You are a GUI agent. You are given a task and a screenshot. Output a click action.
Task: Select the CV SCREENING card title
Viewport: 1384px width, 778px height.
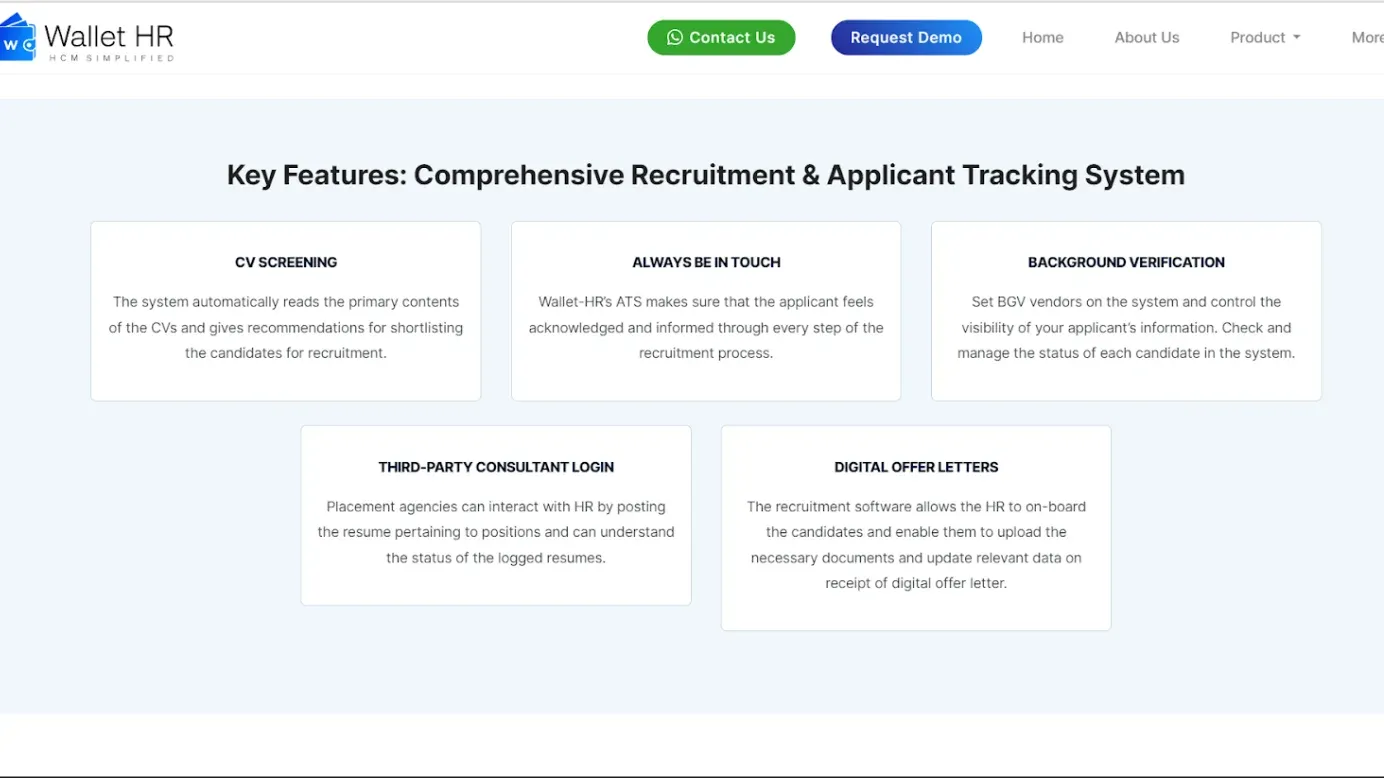coord(286,262)
